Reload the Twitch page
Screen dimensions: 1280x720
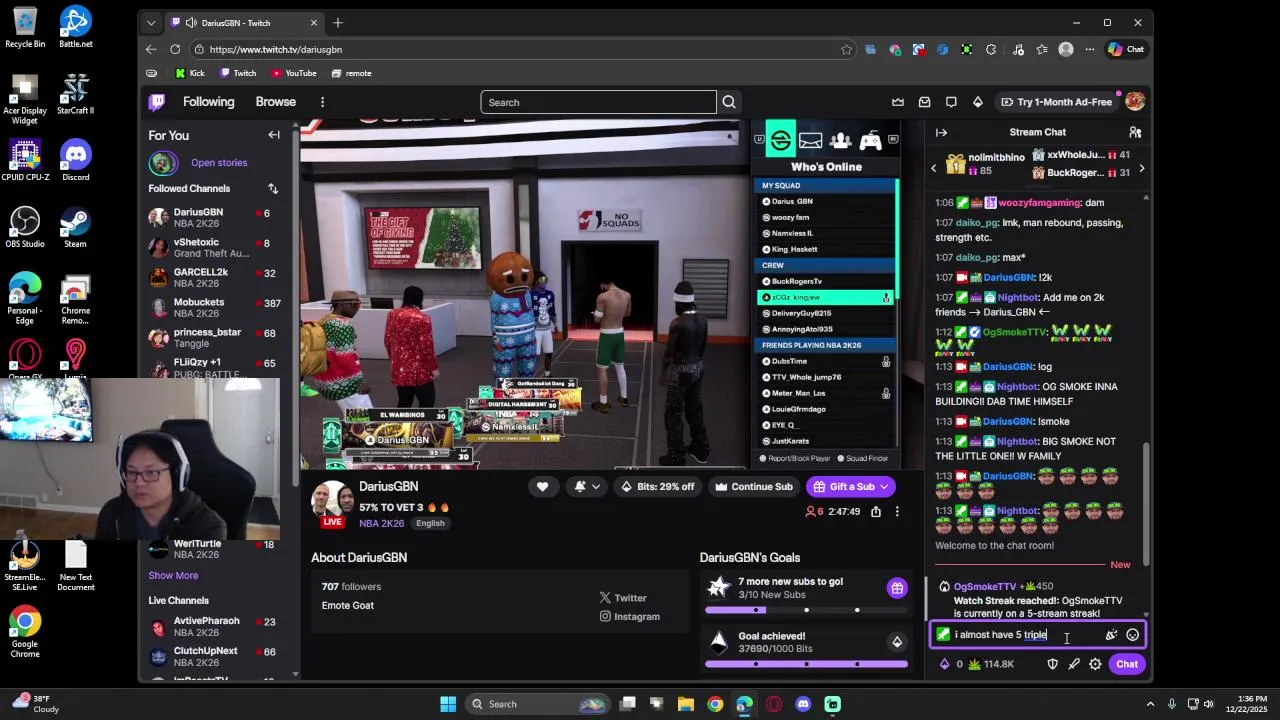click(175, 49)
